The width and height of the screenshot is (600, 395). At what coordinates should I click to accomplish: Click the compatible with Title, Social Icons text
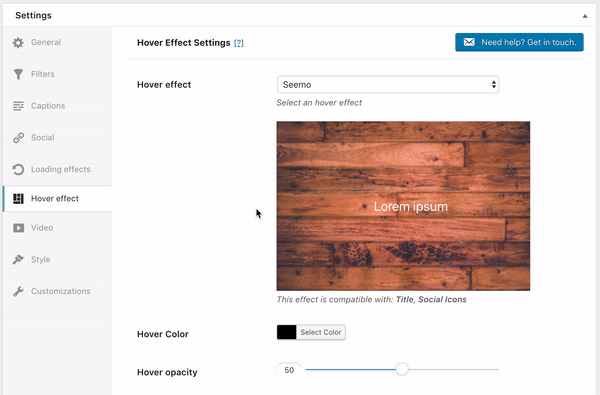click(372, 299)
